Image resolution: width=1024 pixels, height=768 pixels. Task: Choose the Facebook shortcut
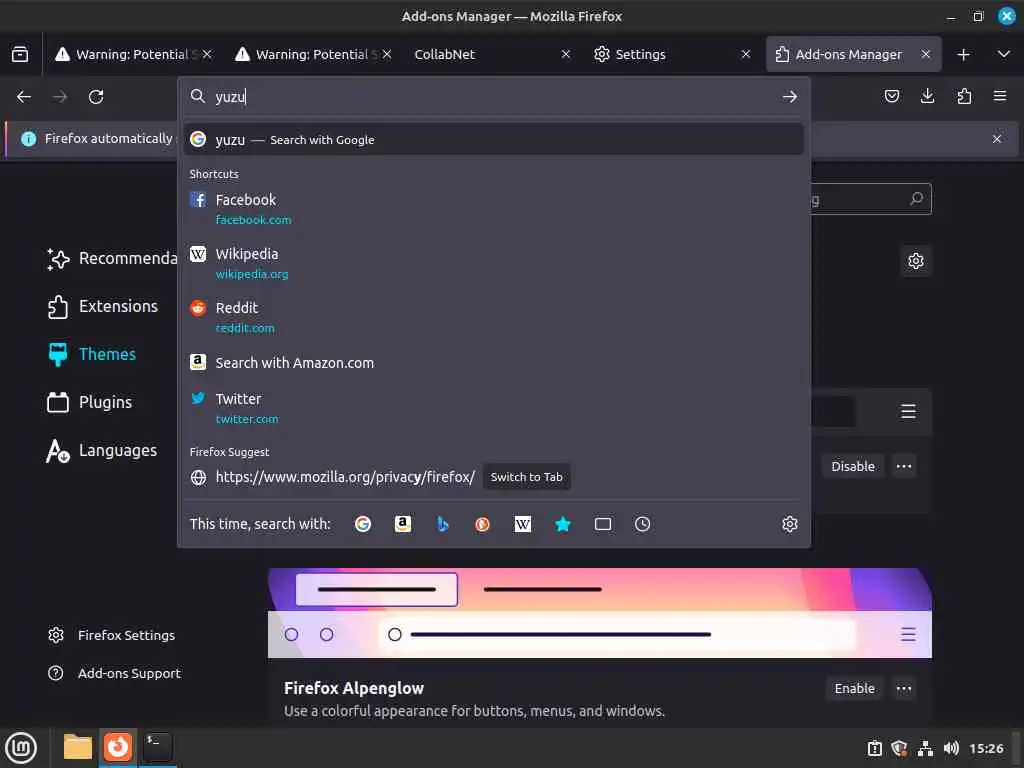[494, 209]
